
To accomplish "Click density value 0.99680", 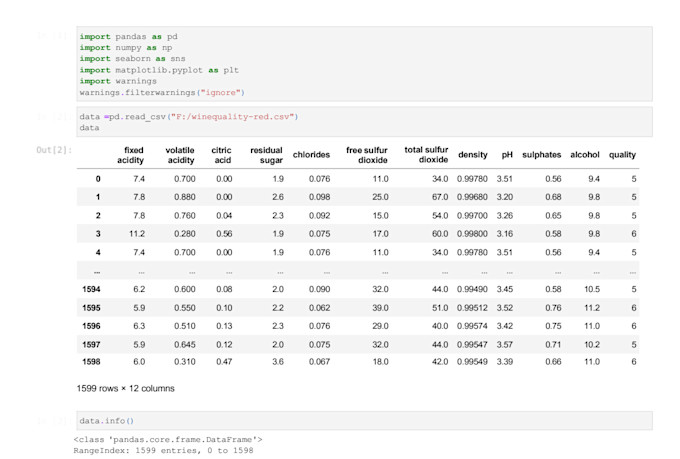I will tap(472, 197).
